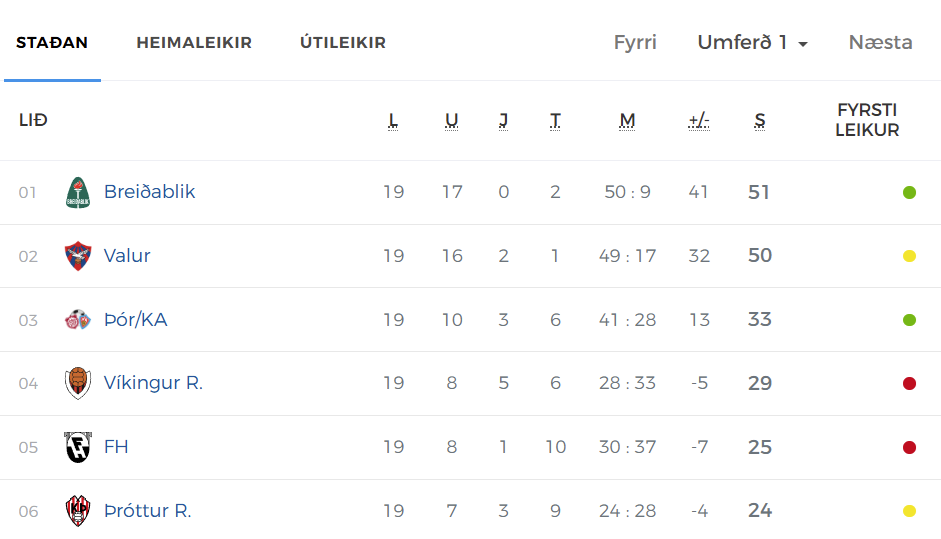941x539 pixels.
Task: Switch to the Heimaleikir tab
Action: (194, 43)
